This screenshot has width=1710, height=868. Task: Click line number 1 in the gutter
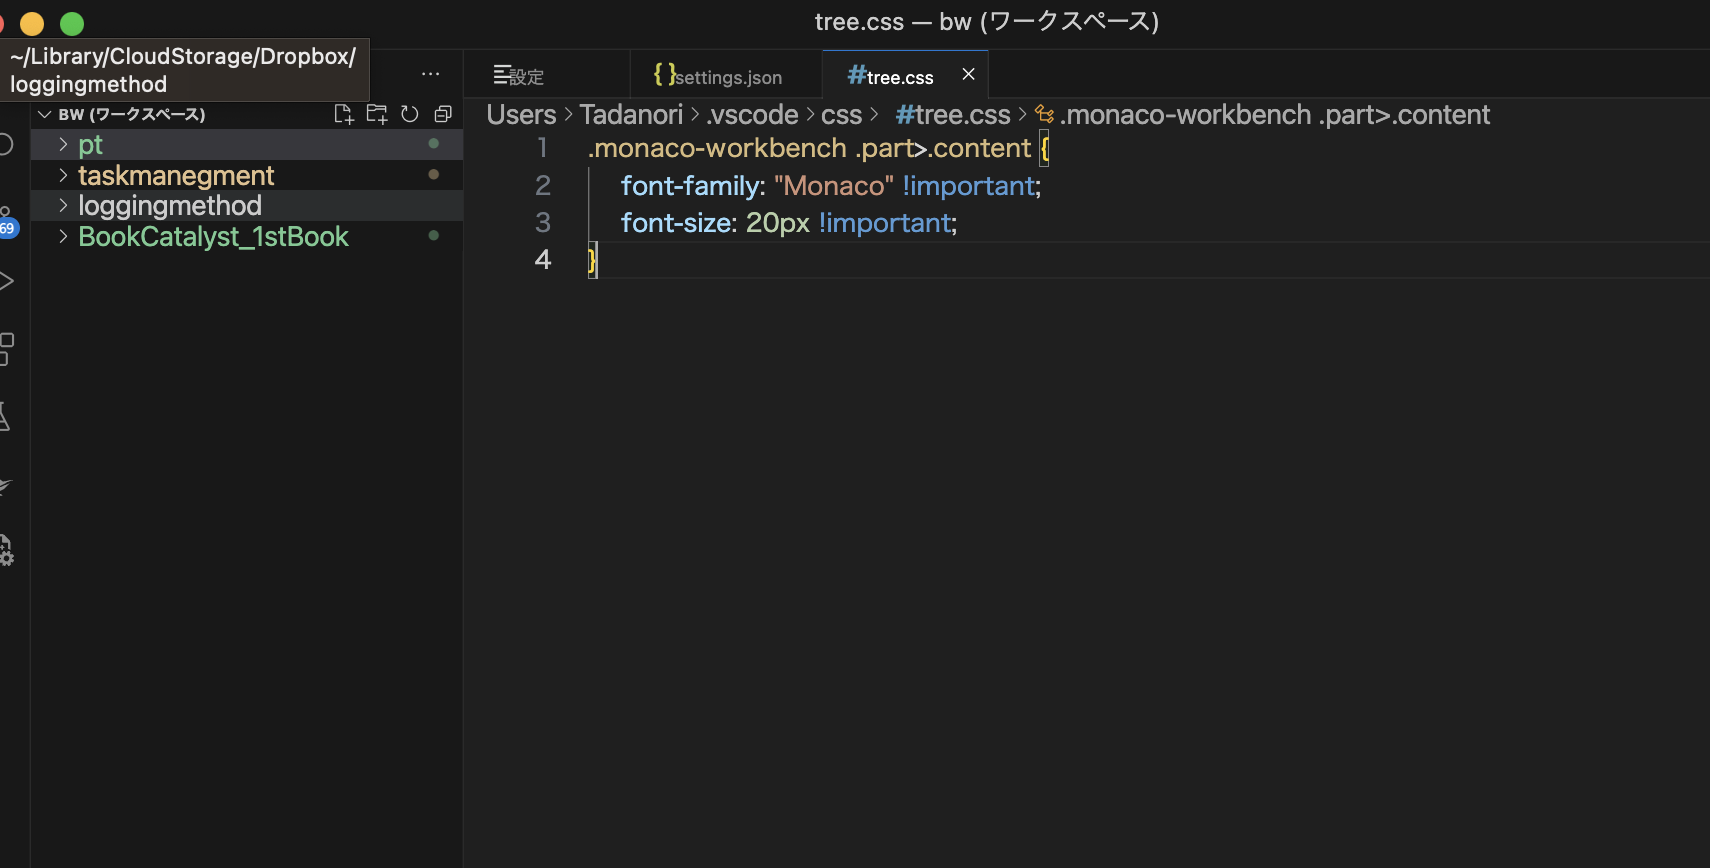pyautogui.click(x=543, y=148)
